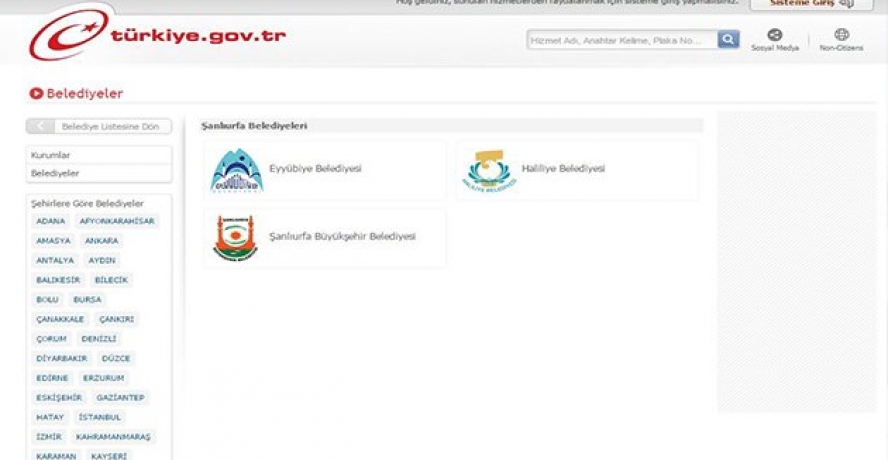Viewport: 888px width, 460px height.
Task: Open the Non-Citizens globe icon
Action: click(x=842, y=35)
